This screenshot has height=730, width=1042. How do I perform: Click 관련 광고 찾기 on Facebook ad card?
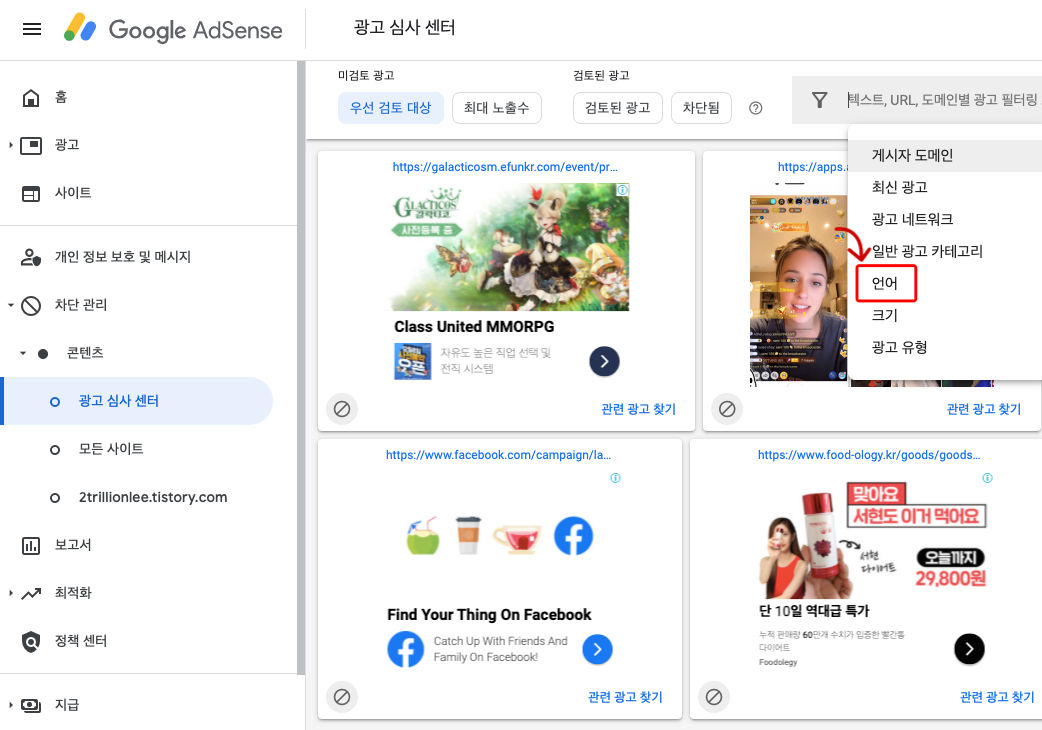point(625,697)
